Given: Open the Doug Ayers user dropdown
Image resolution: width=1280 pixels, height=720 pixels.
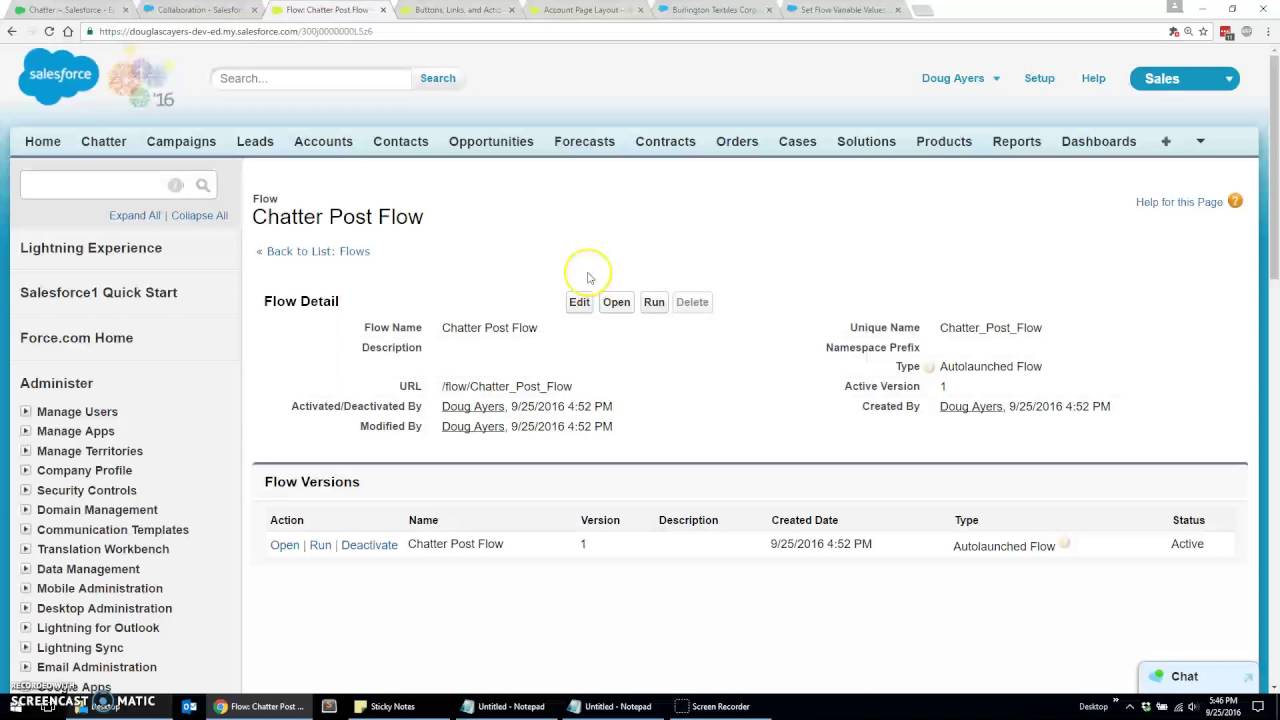Looking at the screenshot, I should pos(960,78).
